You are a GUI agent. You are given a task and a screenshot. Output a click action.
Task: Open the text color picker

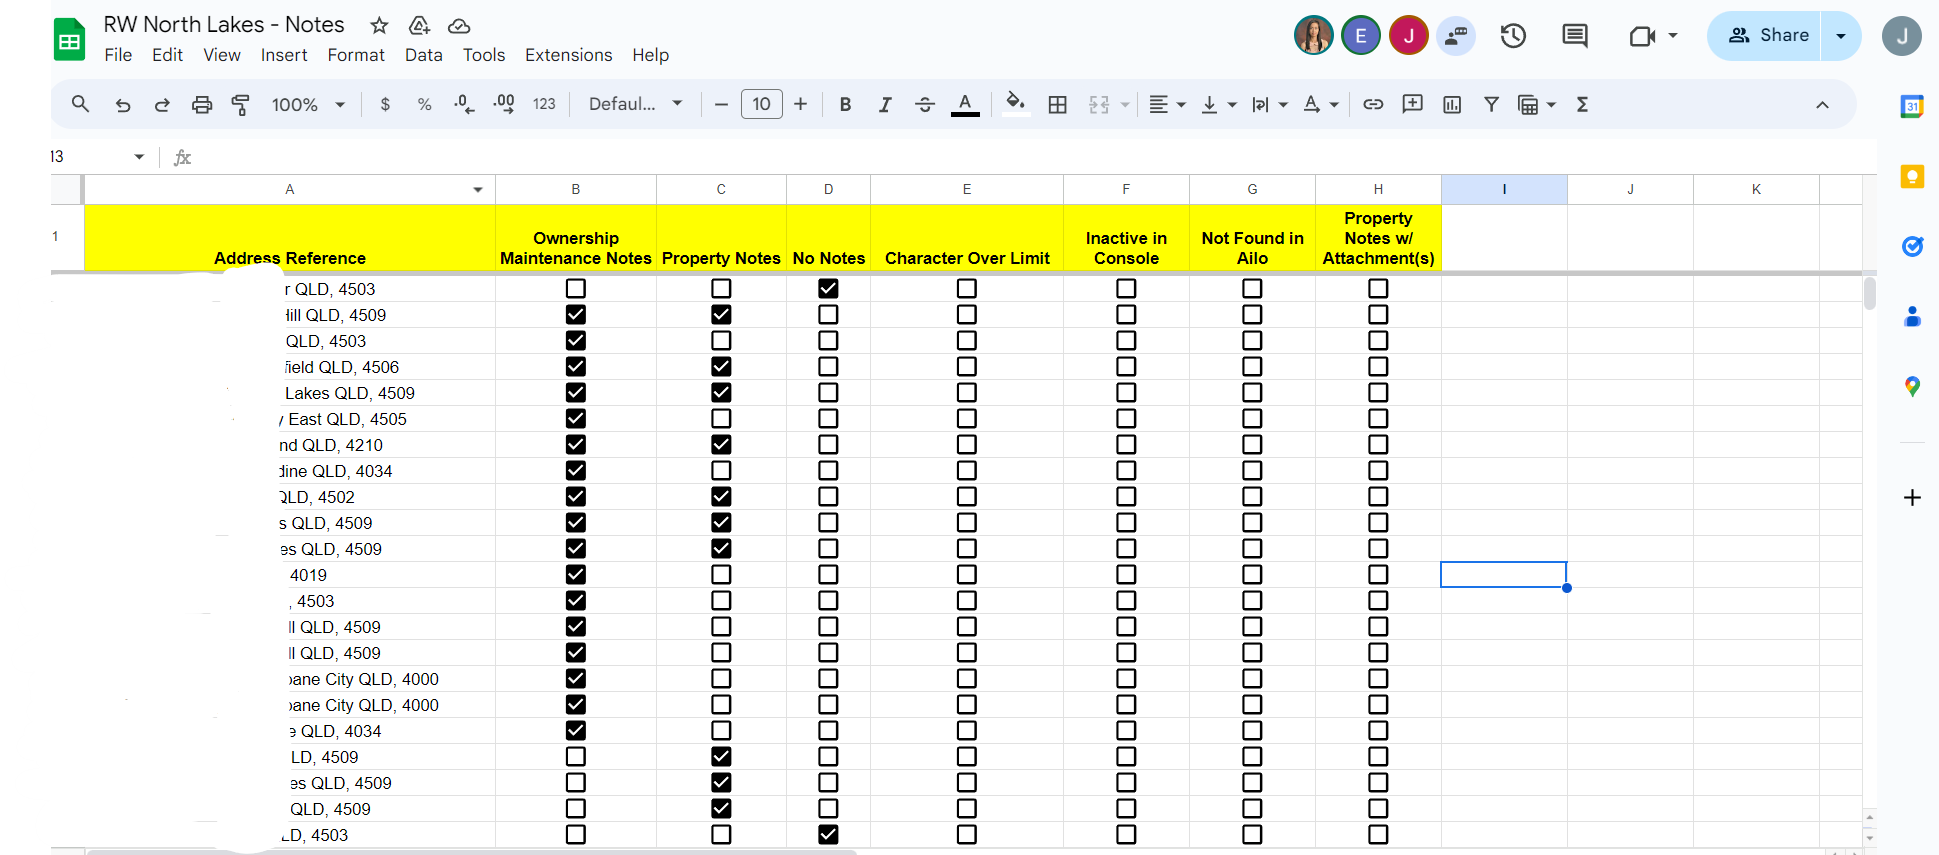pyautogui.click(x=965, y=104)
